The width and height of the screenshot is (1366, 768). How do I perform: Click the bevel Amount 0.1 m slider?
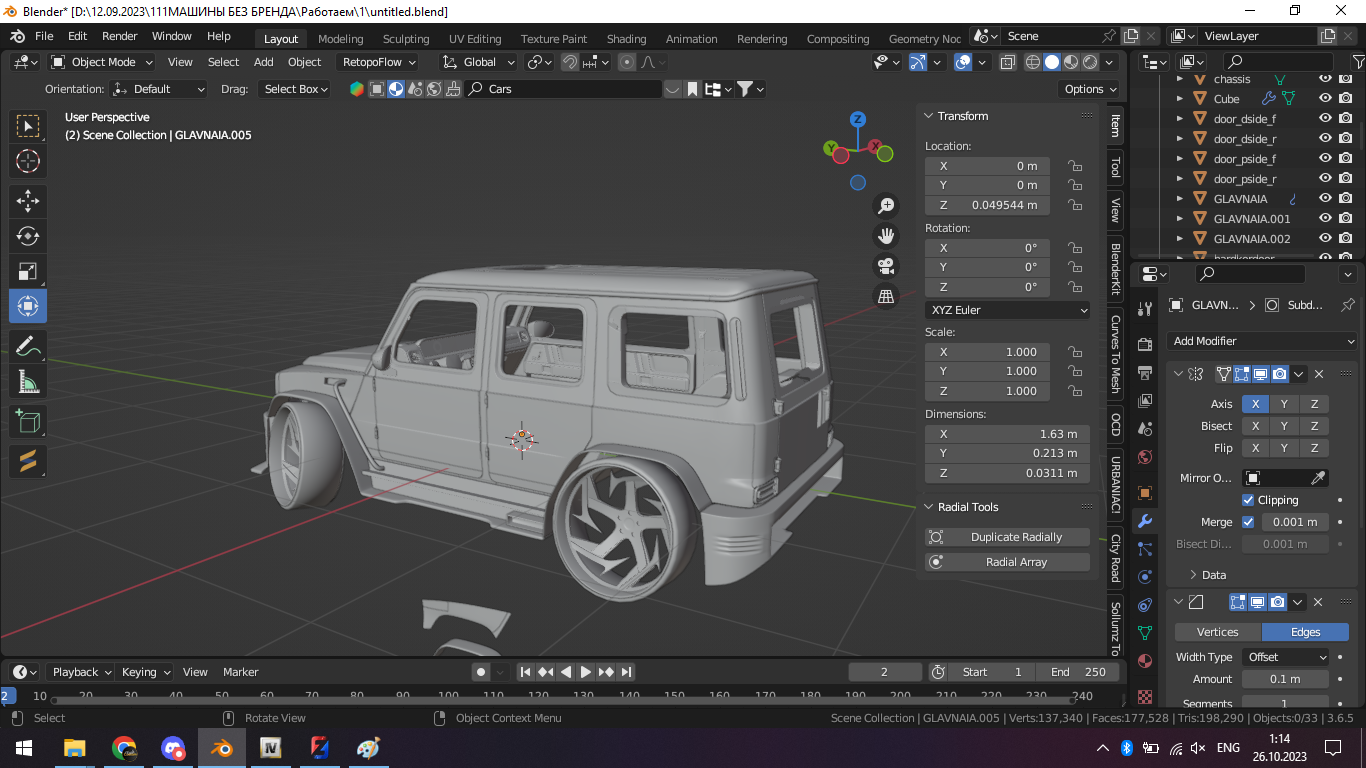1286,679
